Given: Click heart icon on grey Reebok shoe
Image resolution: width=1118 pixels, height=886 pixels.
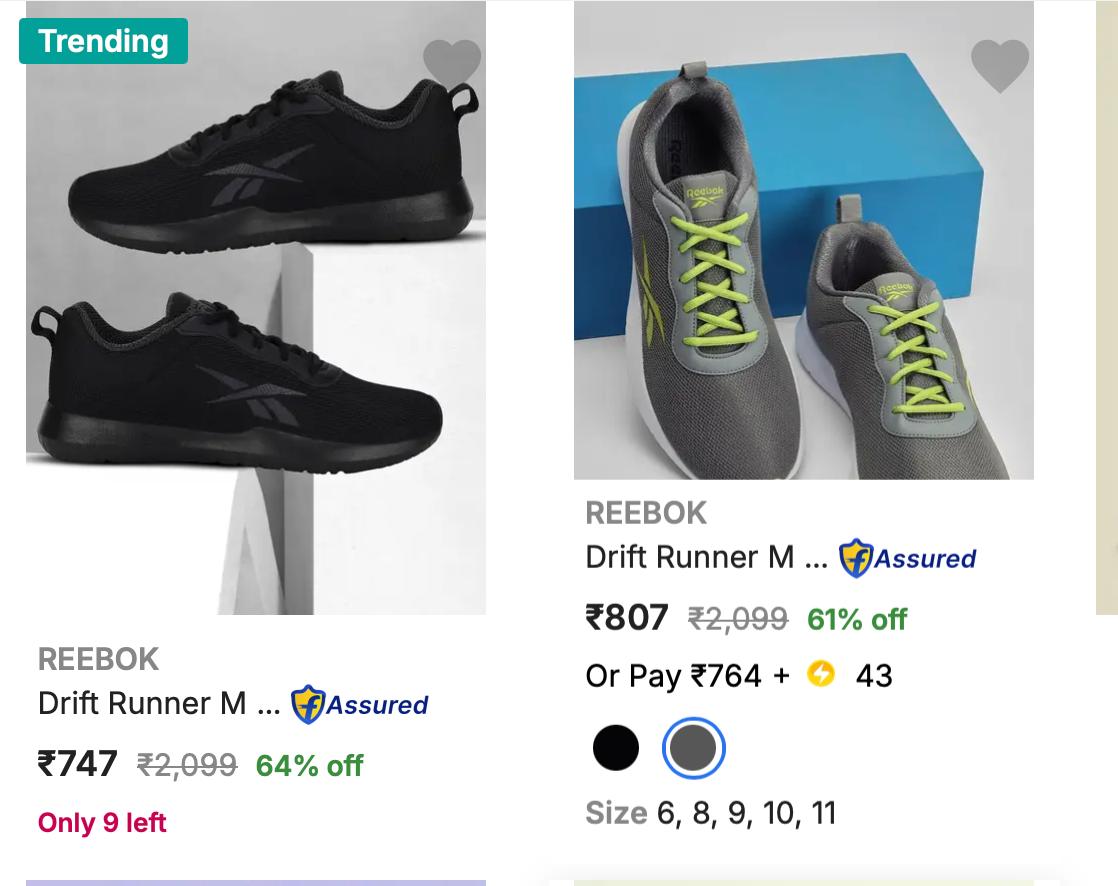Looking at the screenshot, I should click(999, 66).
